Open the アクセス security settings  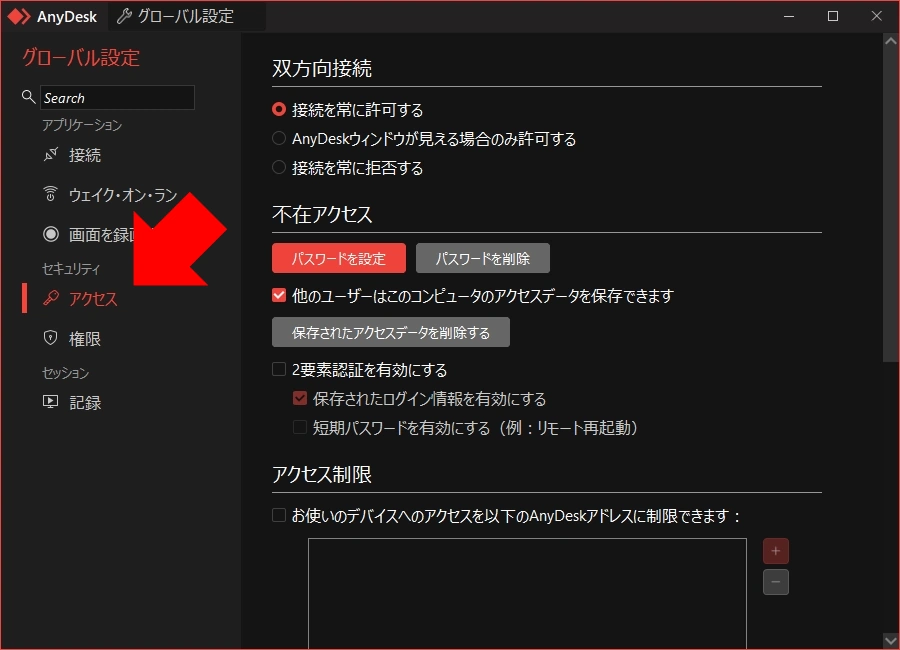coord(49,298)
